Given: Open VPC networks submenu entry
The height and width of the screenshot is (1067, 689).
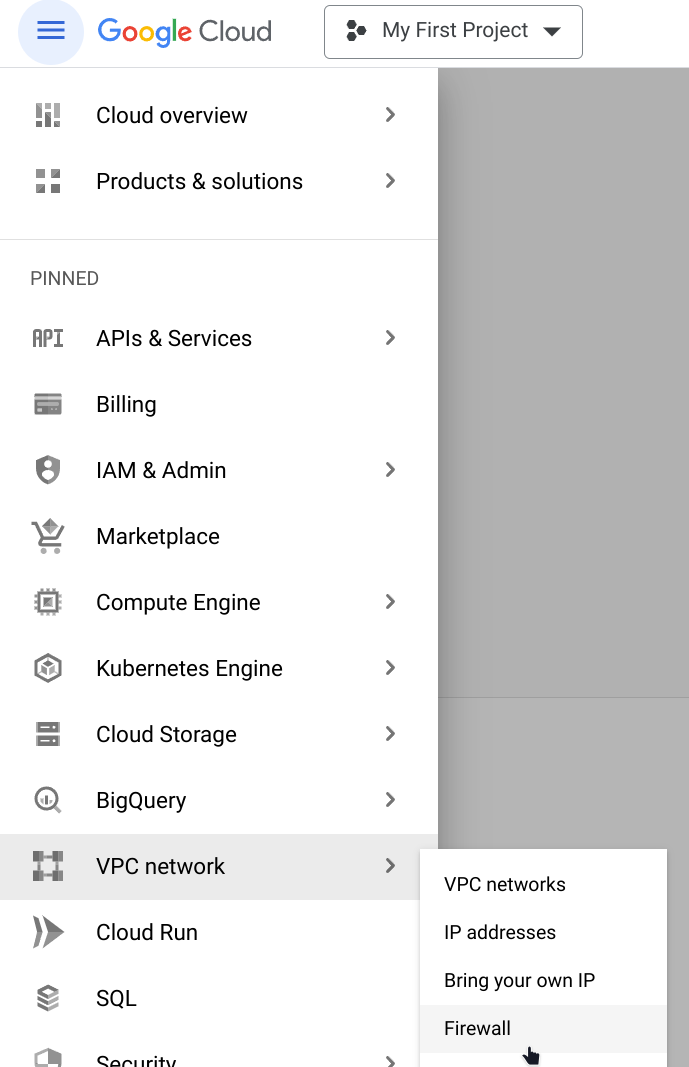Looking at the screenshot, I should 505,884.
